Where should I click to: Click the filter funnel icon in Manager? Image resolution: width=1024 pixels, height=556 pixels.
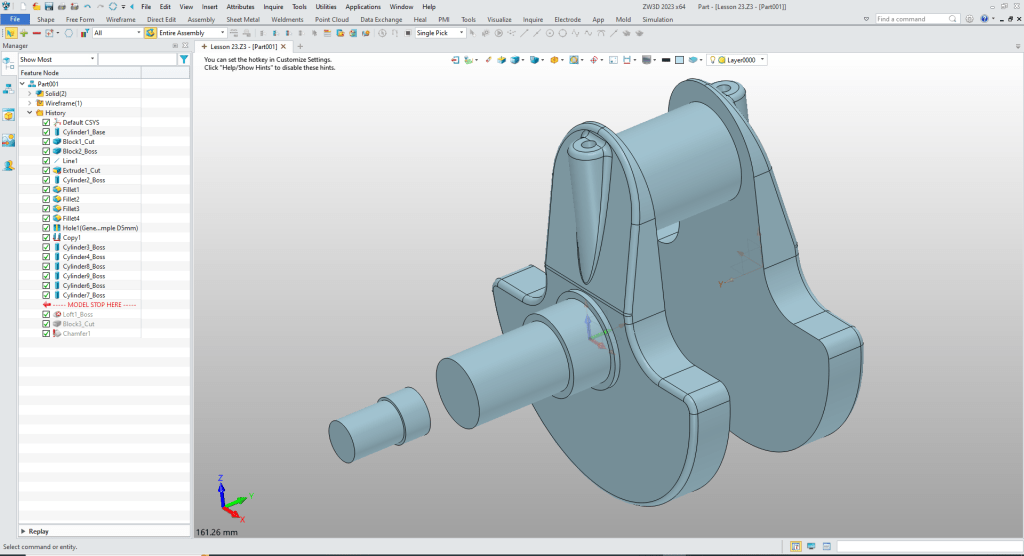point(183,60)
